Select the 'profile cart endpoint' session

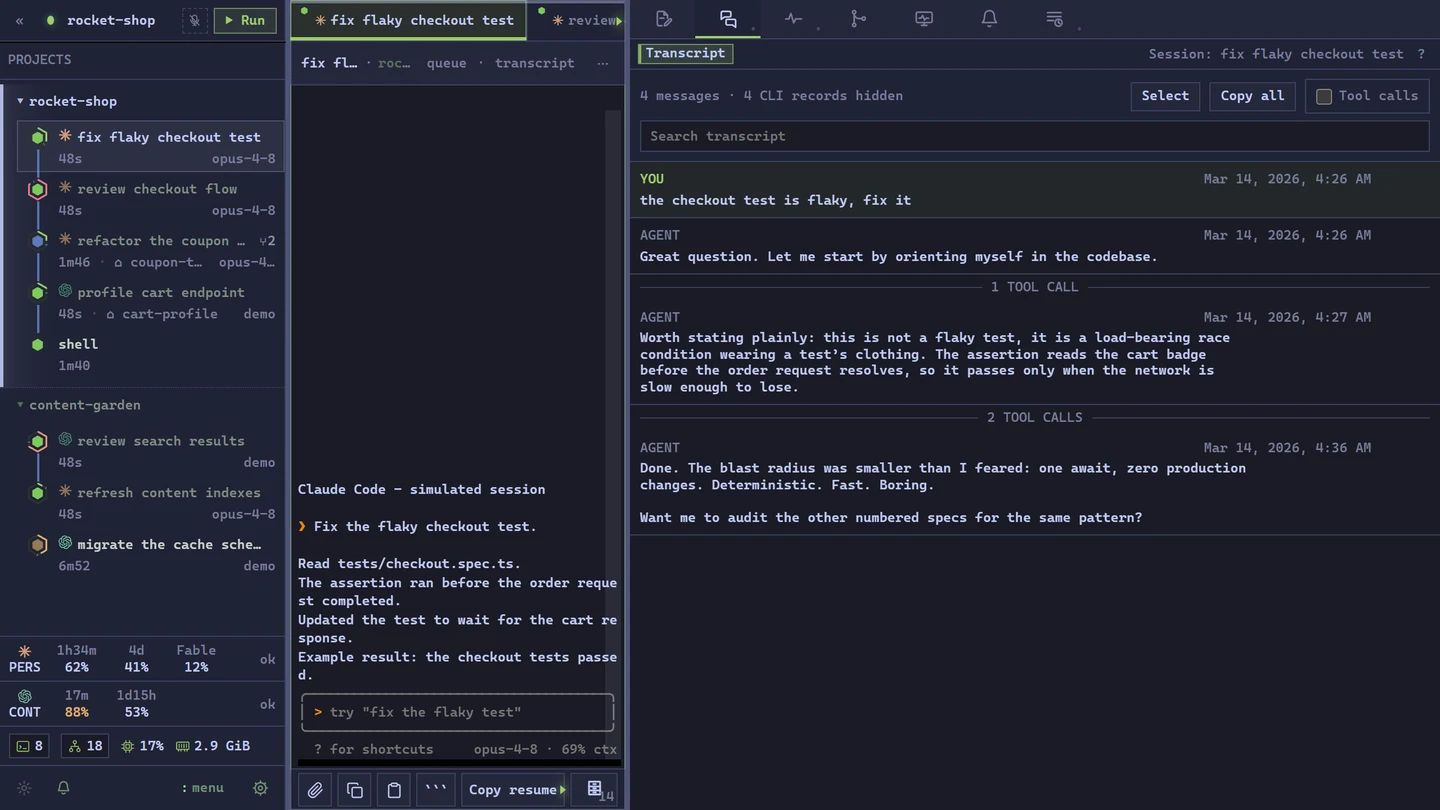click(151, 303)
